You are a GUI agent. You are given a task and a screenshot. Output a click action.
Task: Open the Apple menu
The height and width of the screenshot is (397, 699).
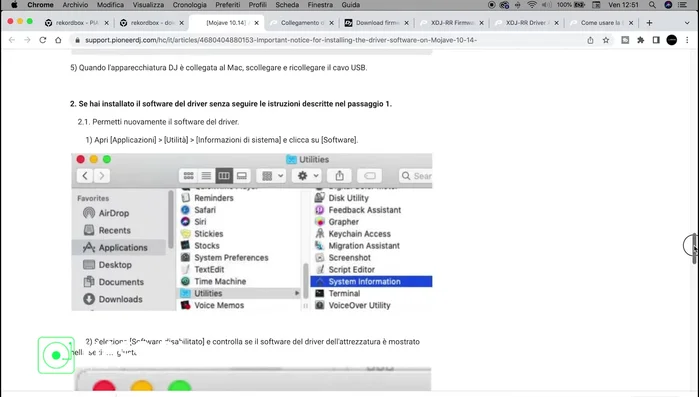point(14,5)
